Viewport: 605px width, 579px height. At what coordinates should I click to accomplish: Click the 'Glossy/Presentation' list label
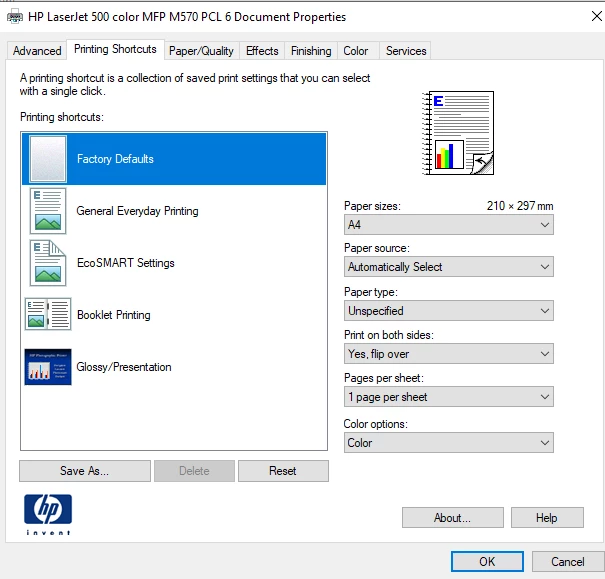124,367
